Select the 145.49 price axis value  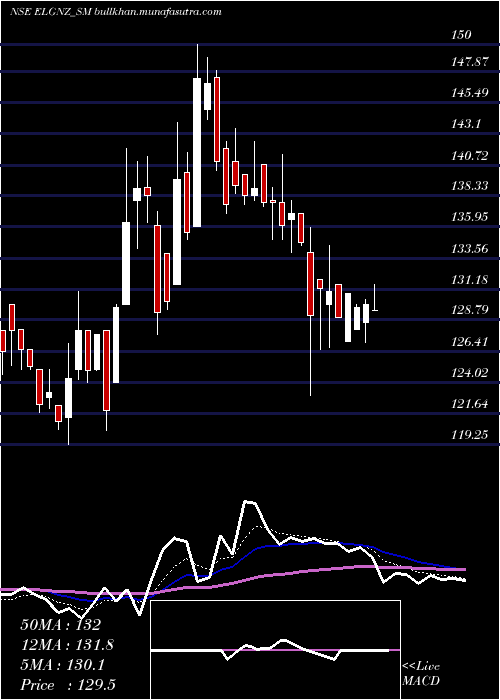[471, 93]
